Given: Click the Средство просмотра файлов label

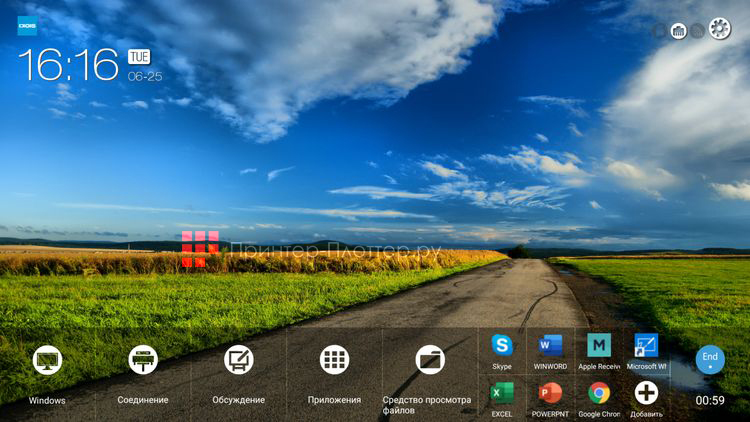Looking at the screenshot, I should coord(427,405).
